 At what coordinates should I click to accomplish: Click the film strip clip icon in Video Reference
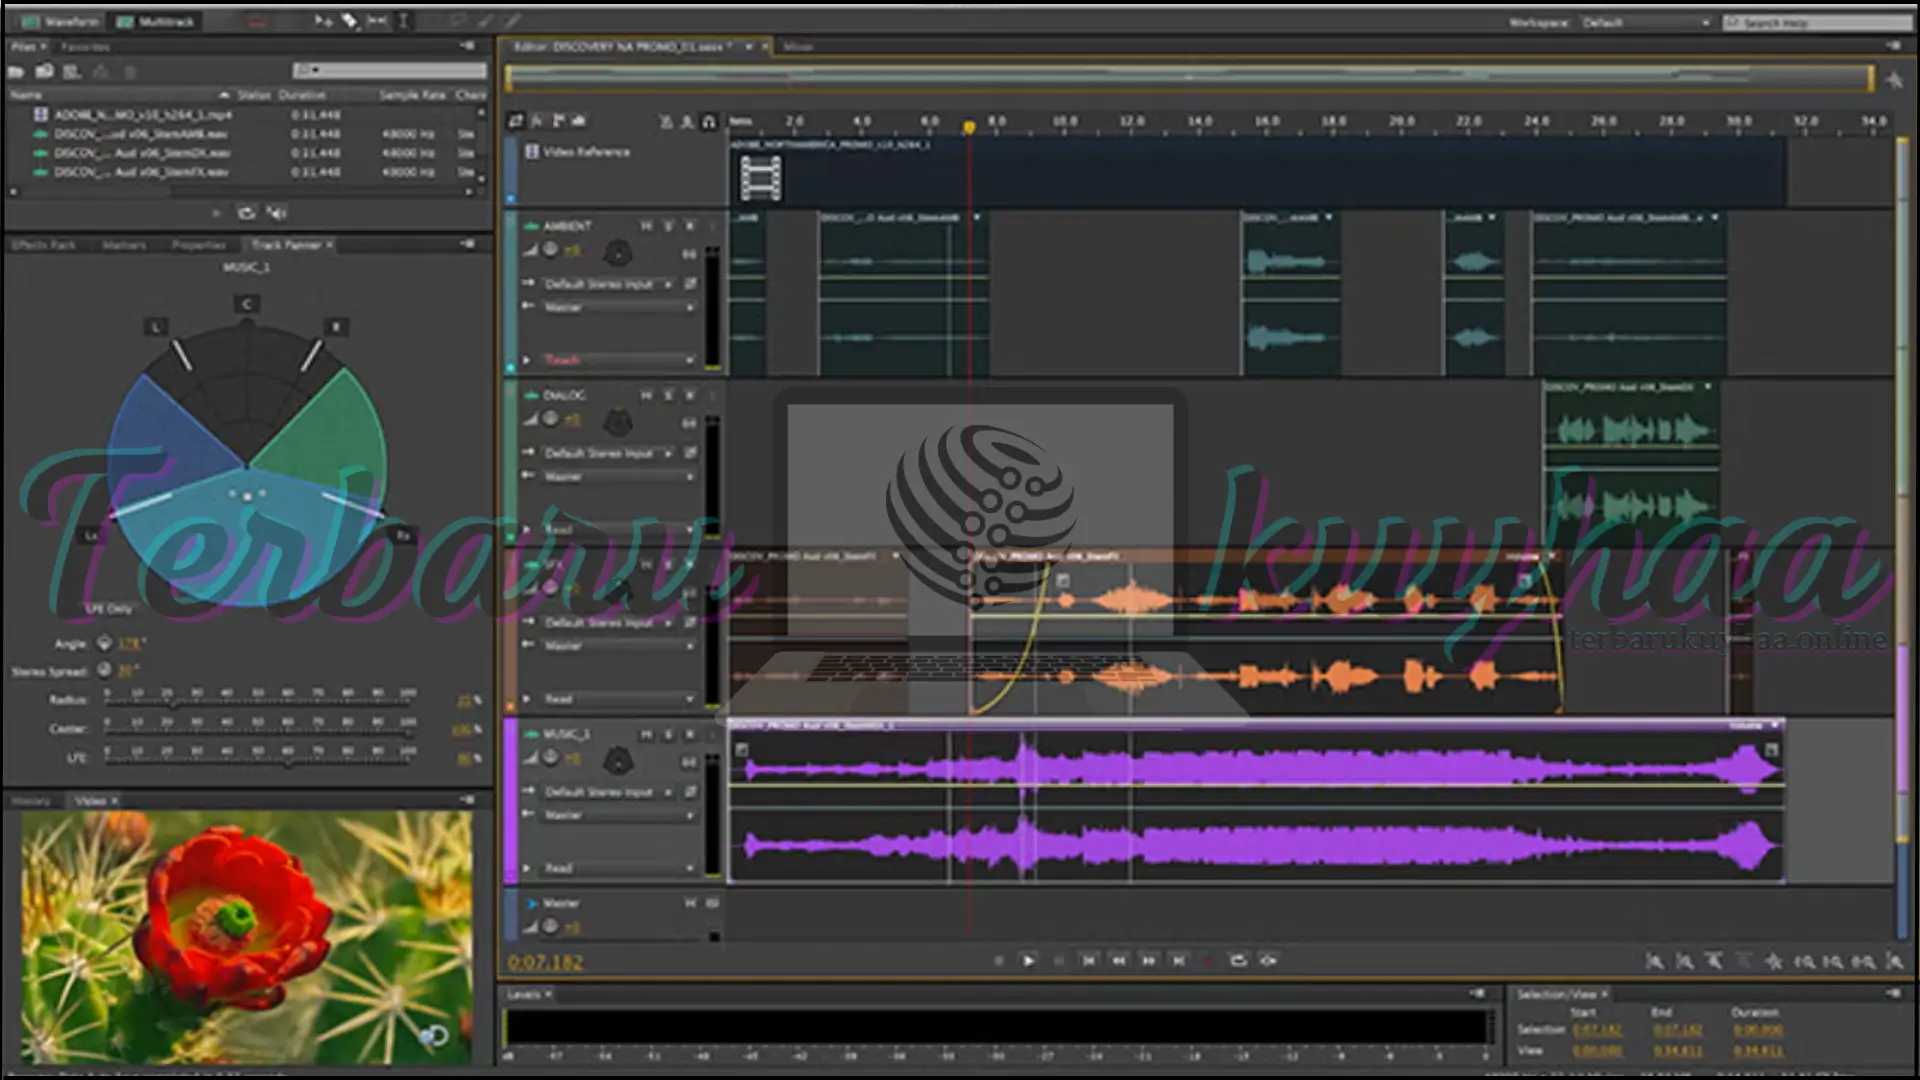[x=761, y=179]
